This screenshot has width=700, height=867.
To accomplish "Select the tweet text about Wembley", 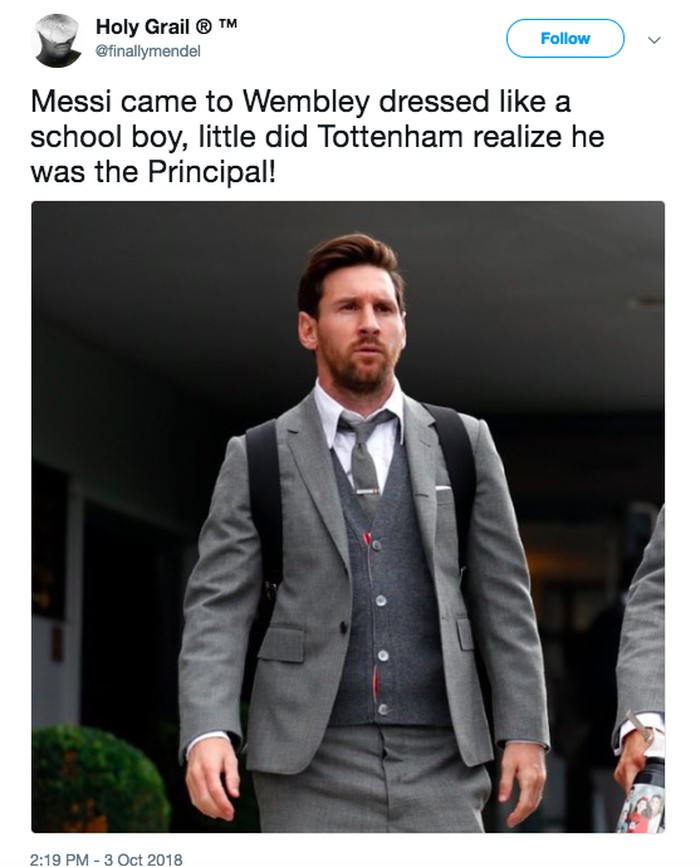I will pos(317,137).
